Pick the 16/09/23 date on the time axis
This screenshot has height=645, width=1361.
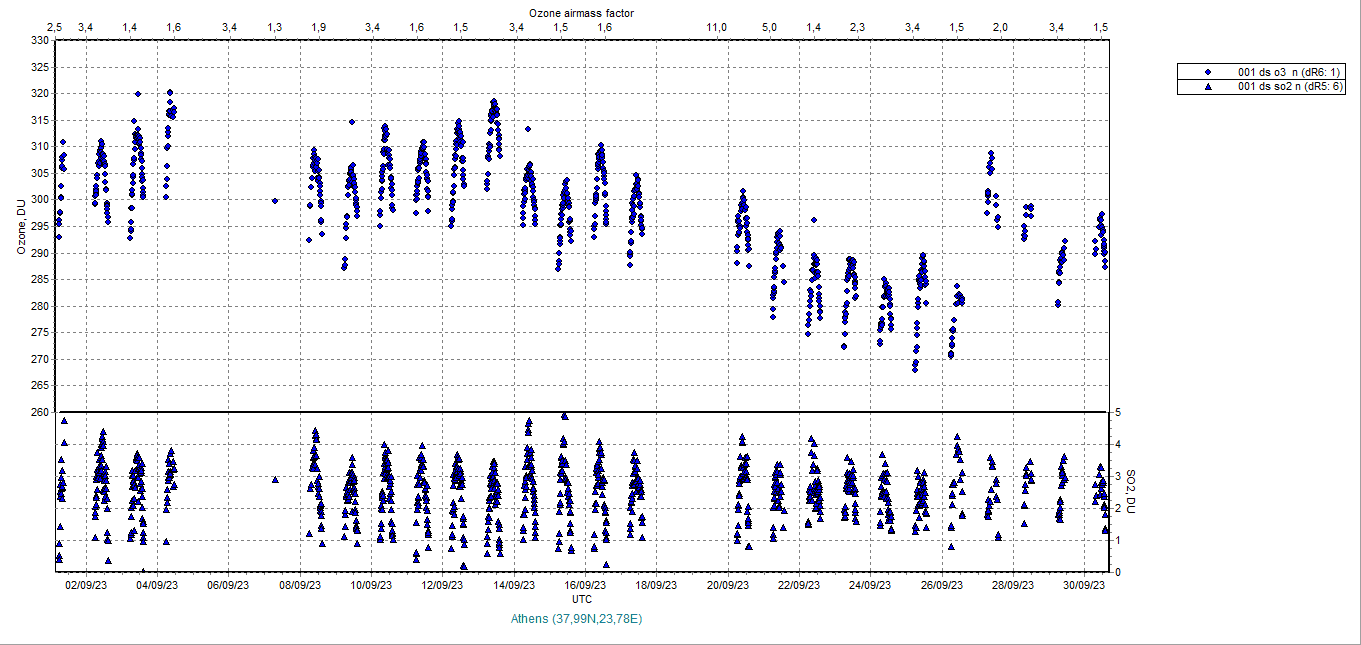584,586
